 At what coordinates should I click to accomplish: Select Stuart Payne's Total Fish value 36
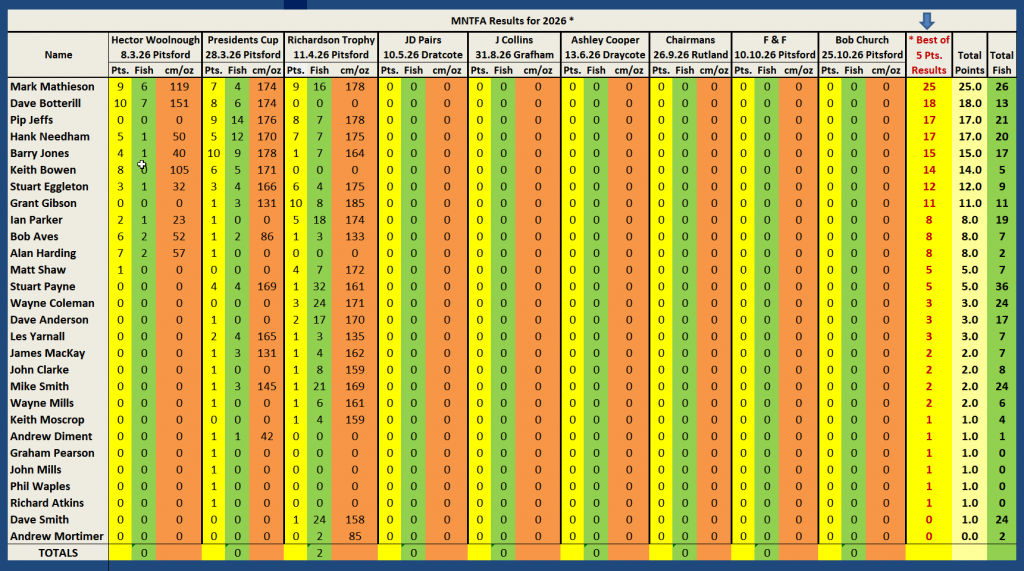pos(1003,286)
